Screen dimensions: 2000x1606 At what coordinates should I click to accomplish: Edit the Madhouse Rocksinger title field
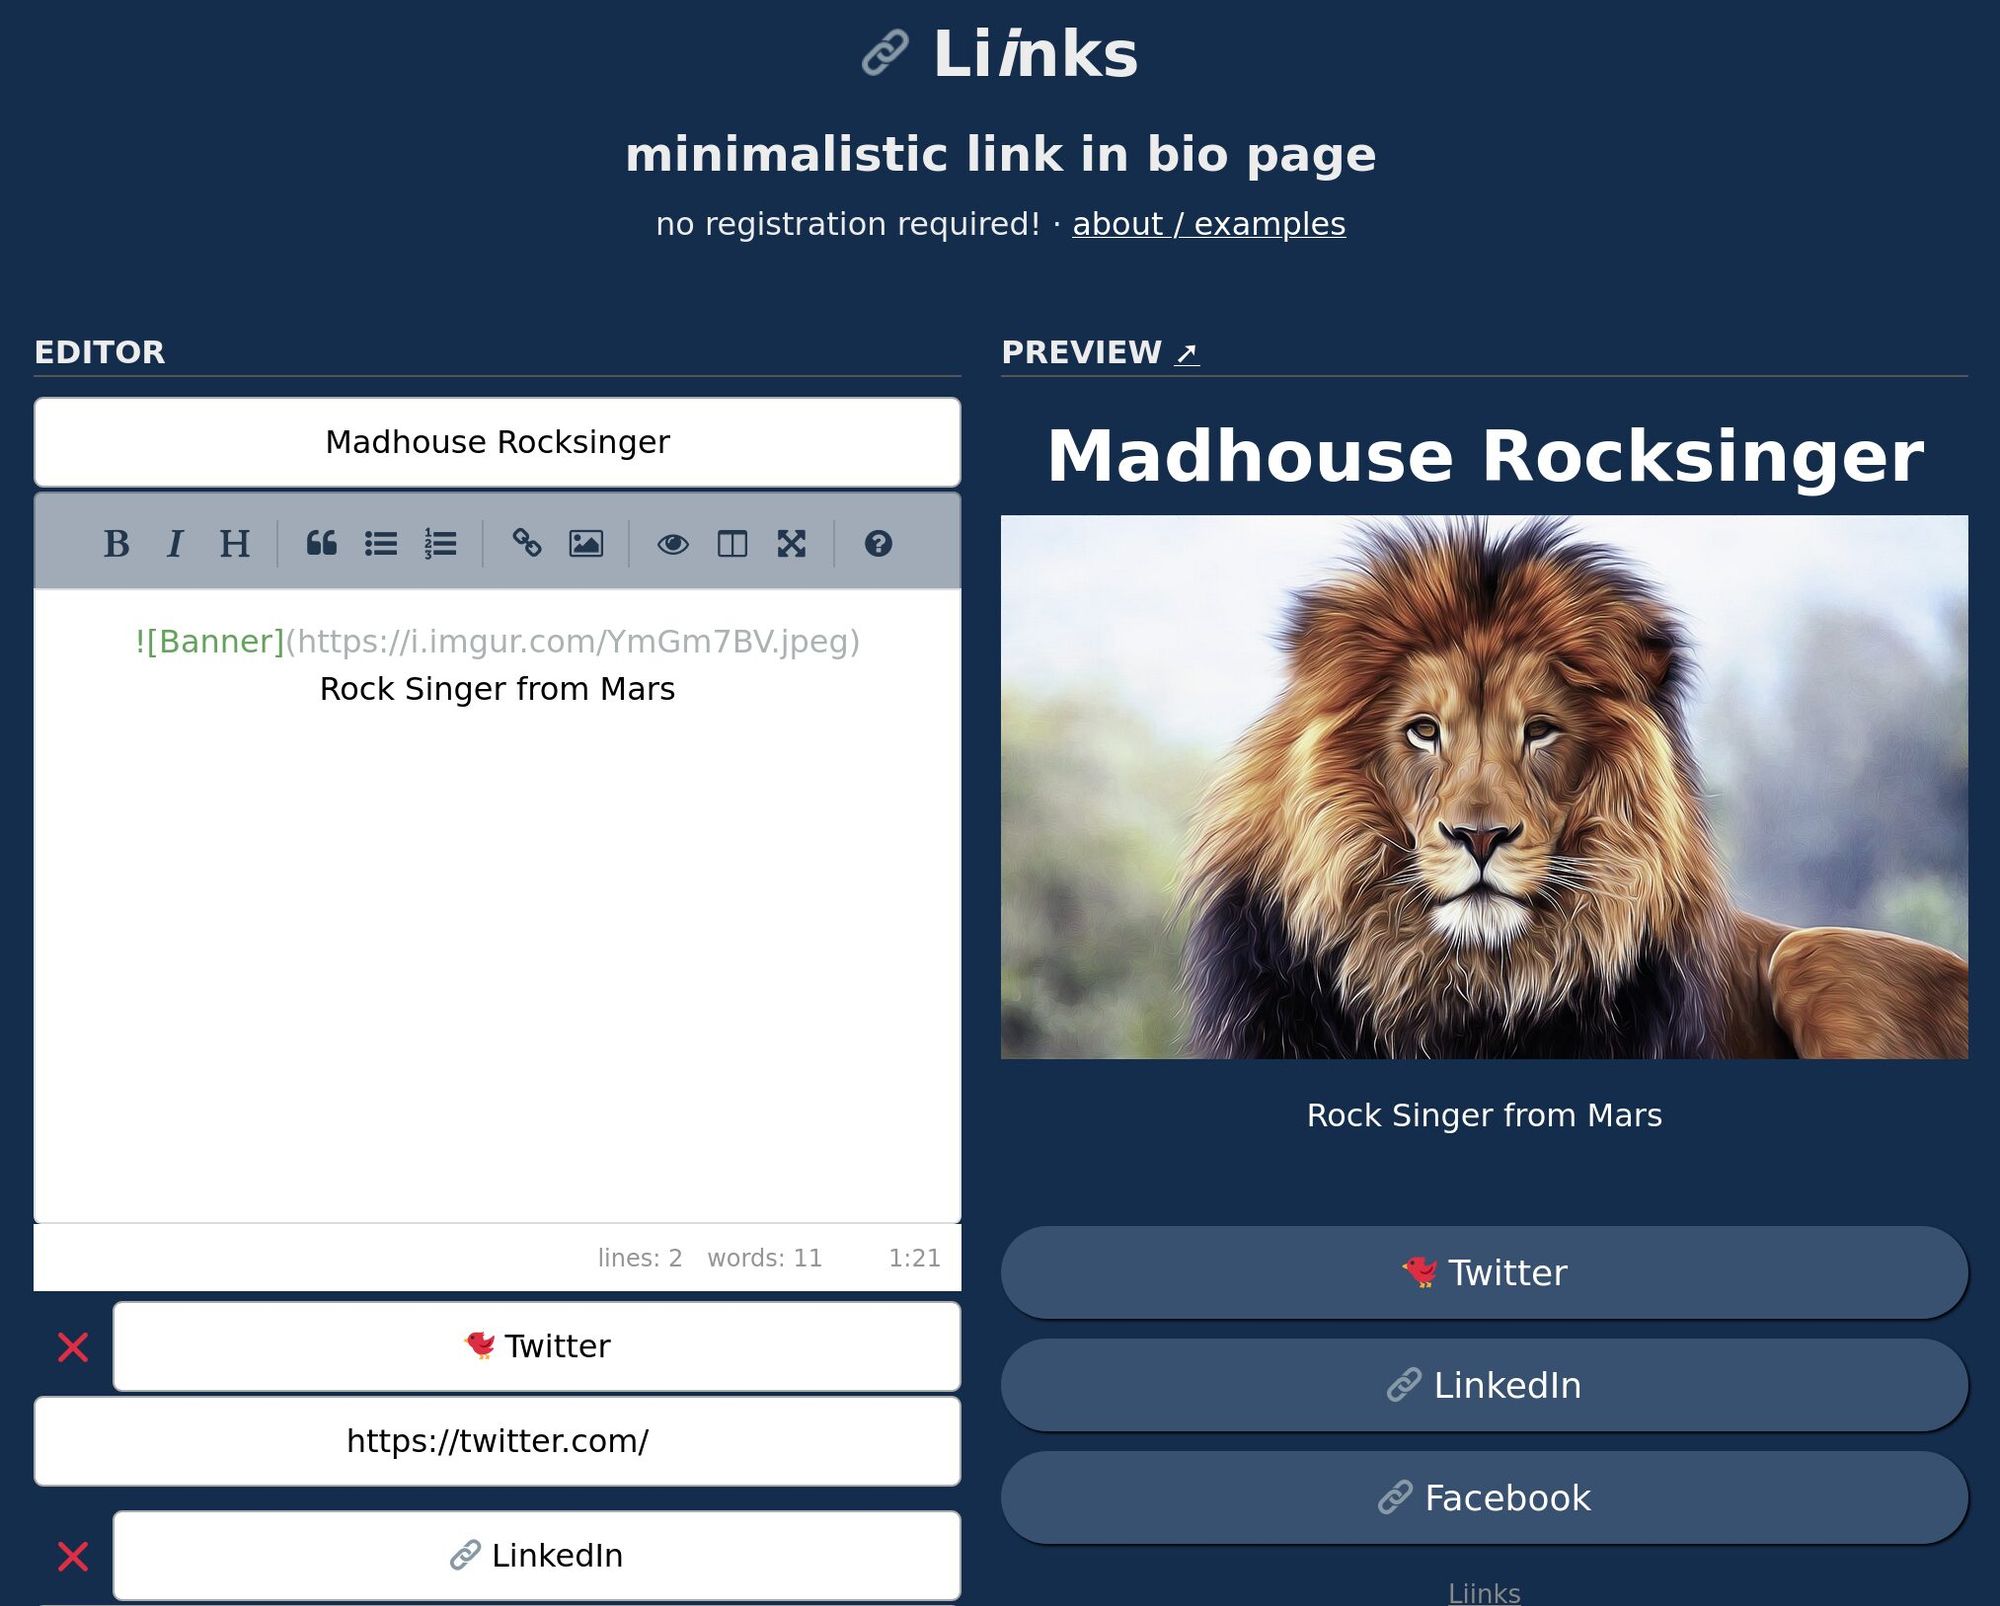click(x=497, y=441)
